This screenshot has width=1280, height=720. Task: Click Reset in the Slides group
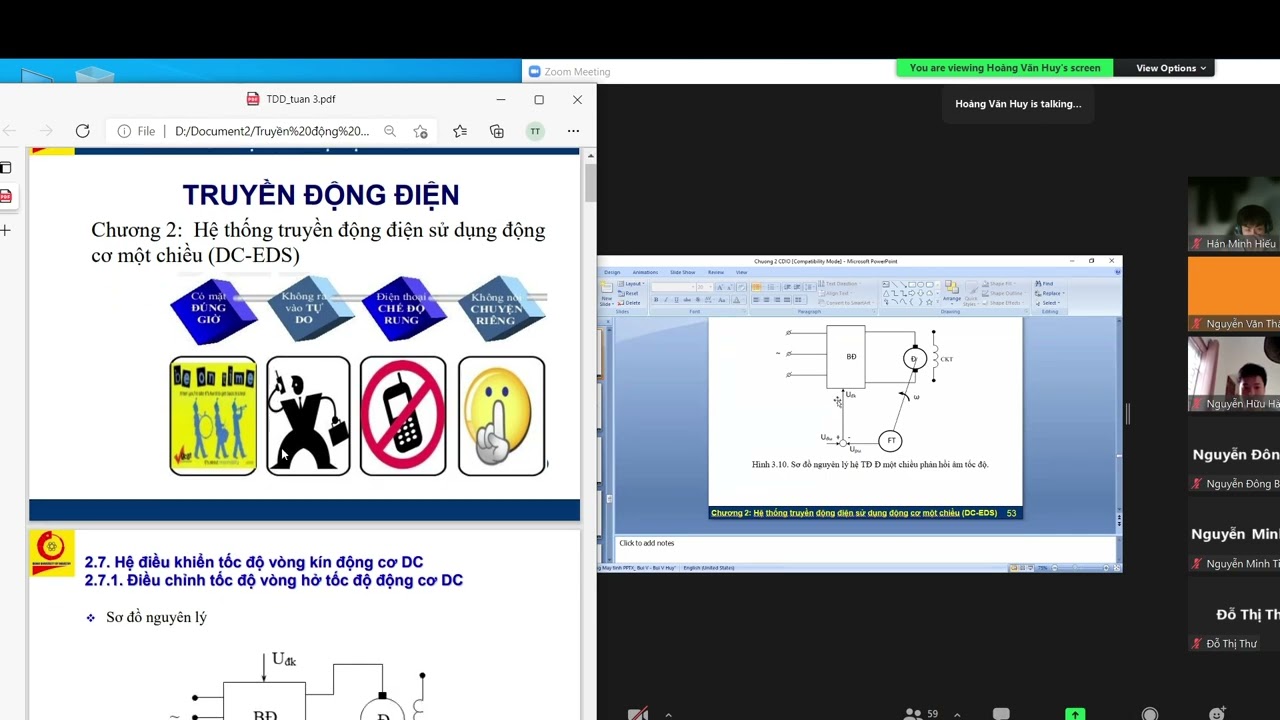(x=629, y=293)
